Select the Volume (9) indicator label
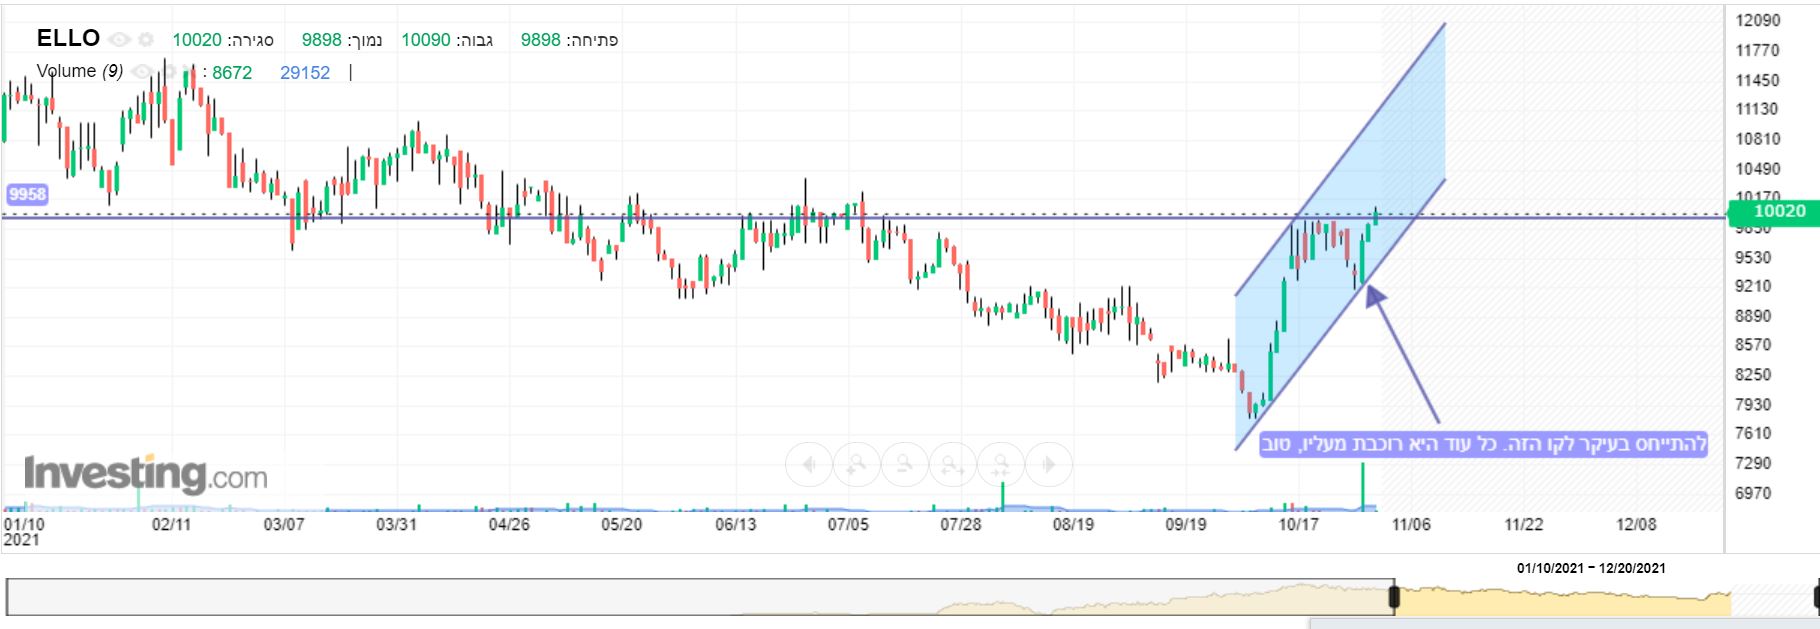 click(80, 71)
